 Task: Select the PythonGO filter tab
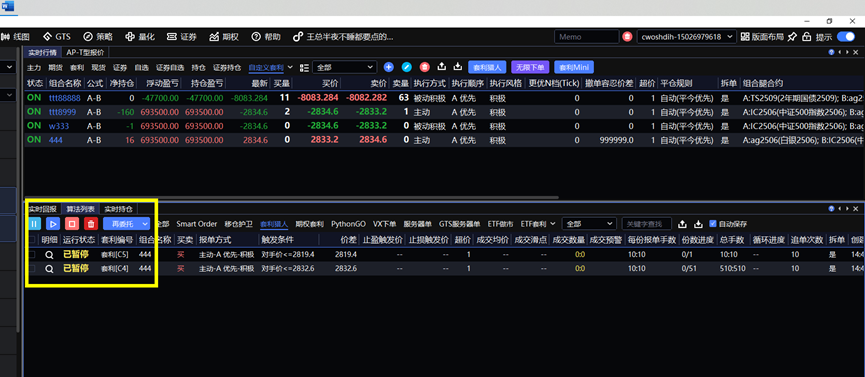click(348, 224)
